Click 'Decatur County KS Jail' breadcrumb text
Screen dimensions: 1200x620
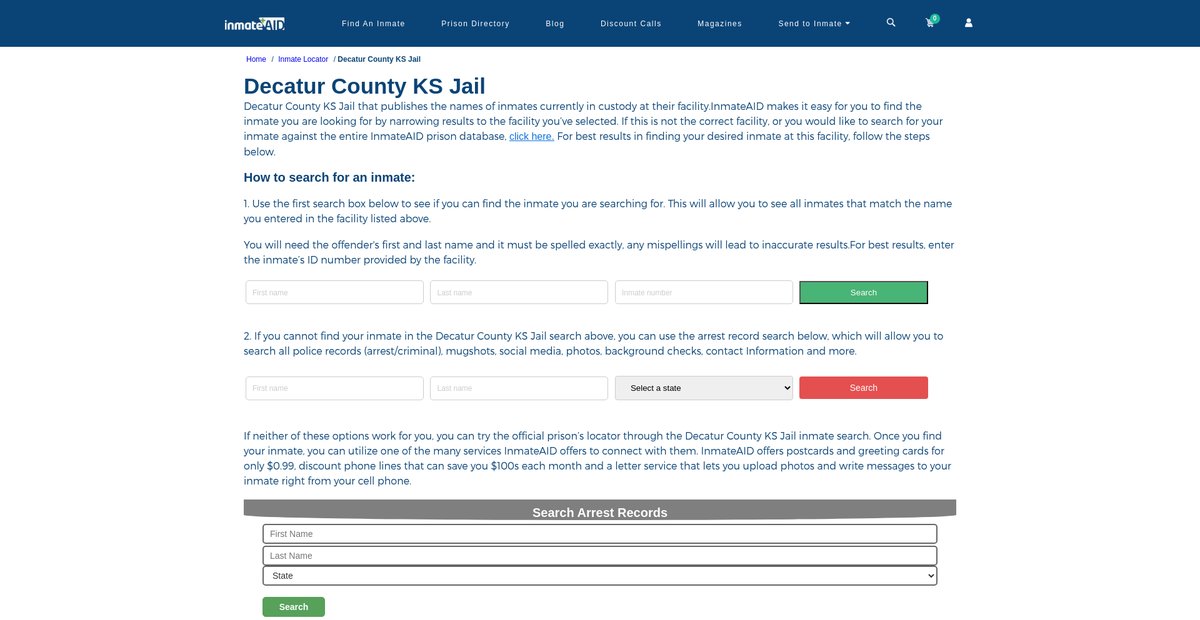tap(379, 59)
